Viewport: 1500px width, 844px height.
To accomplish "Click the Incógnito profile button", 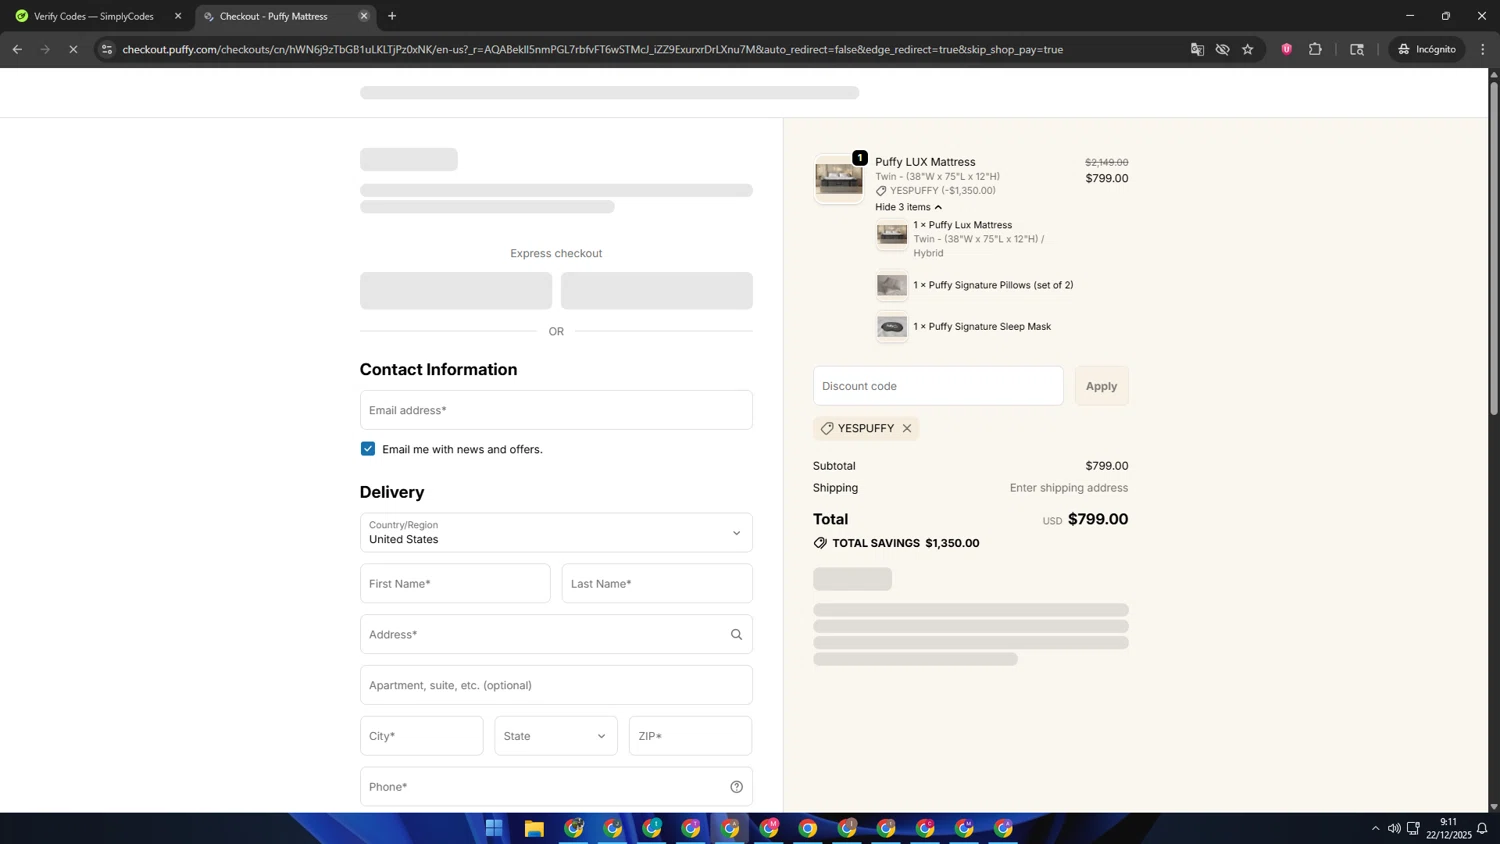I will [x=1427, y=49].
